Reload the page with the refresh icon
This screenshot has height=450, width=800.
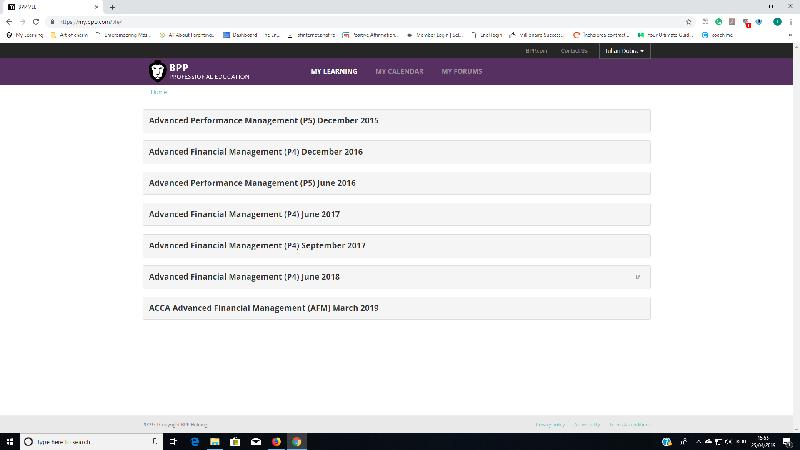coord(36,22)
